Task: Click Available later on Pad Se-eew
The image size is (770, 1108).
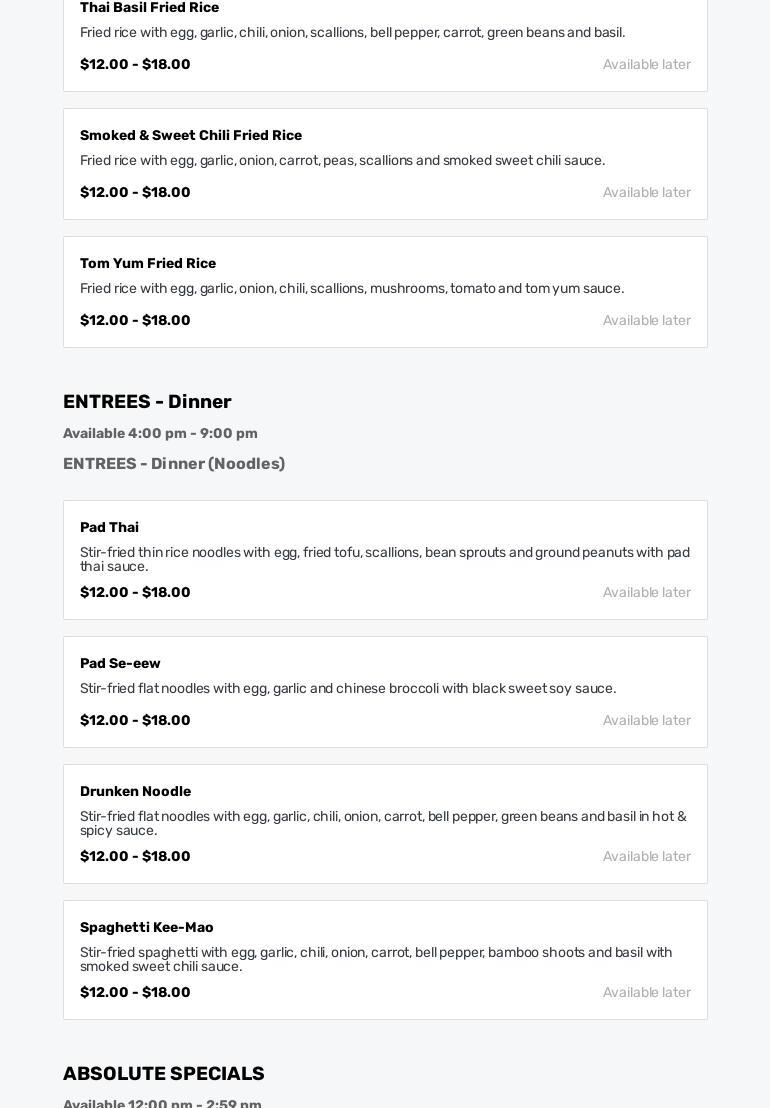Action: [x=646, y=720]
